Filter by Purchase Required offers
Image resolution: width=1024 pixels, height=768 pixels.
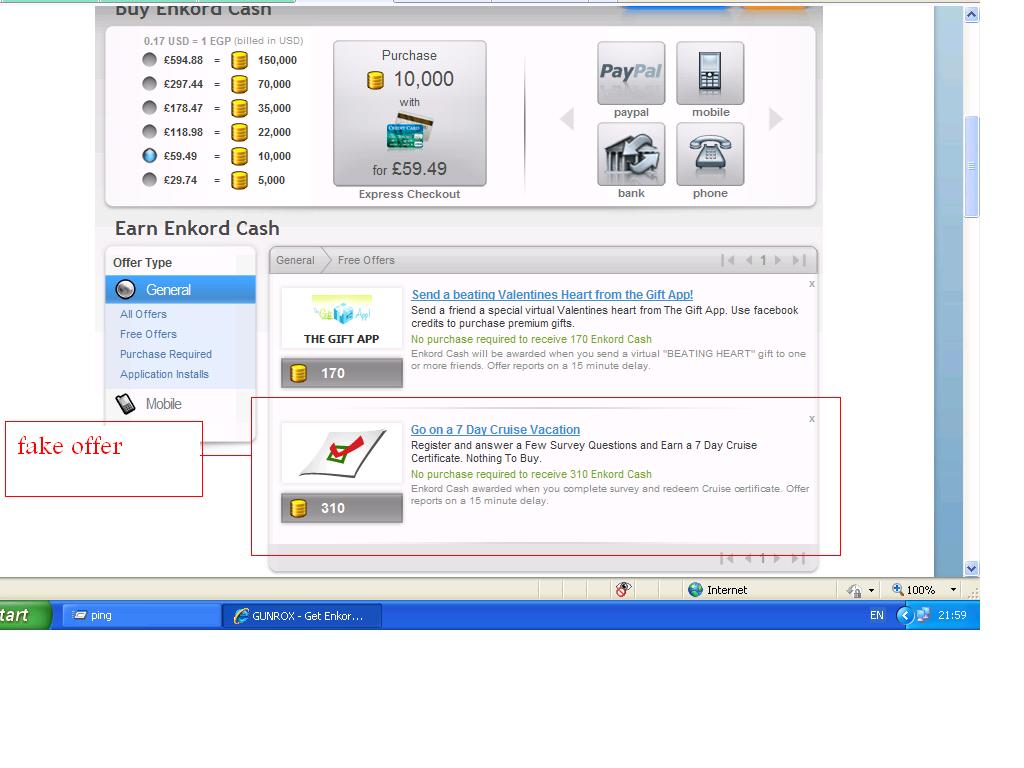tap(166, 354)
